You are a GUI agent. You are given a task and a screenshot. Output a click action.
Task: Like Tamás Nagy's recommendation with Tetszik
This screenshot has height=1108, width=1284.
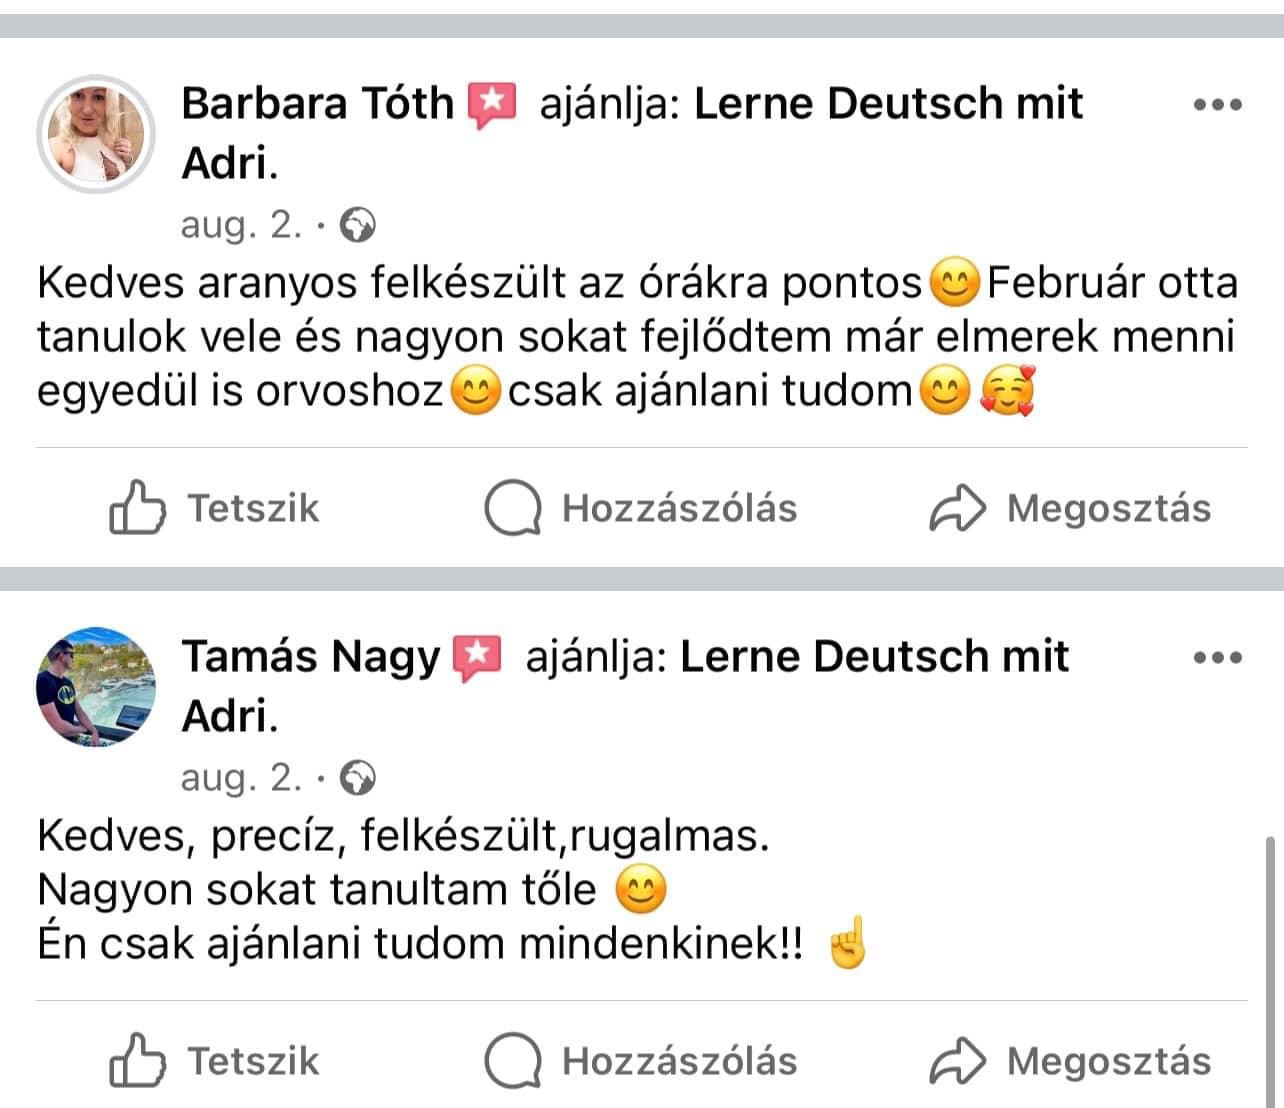(215, 1061)
